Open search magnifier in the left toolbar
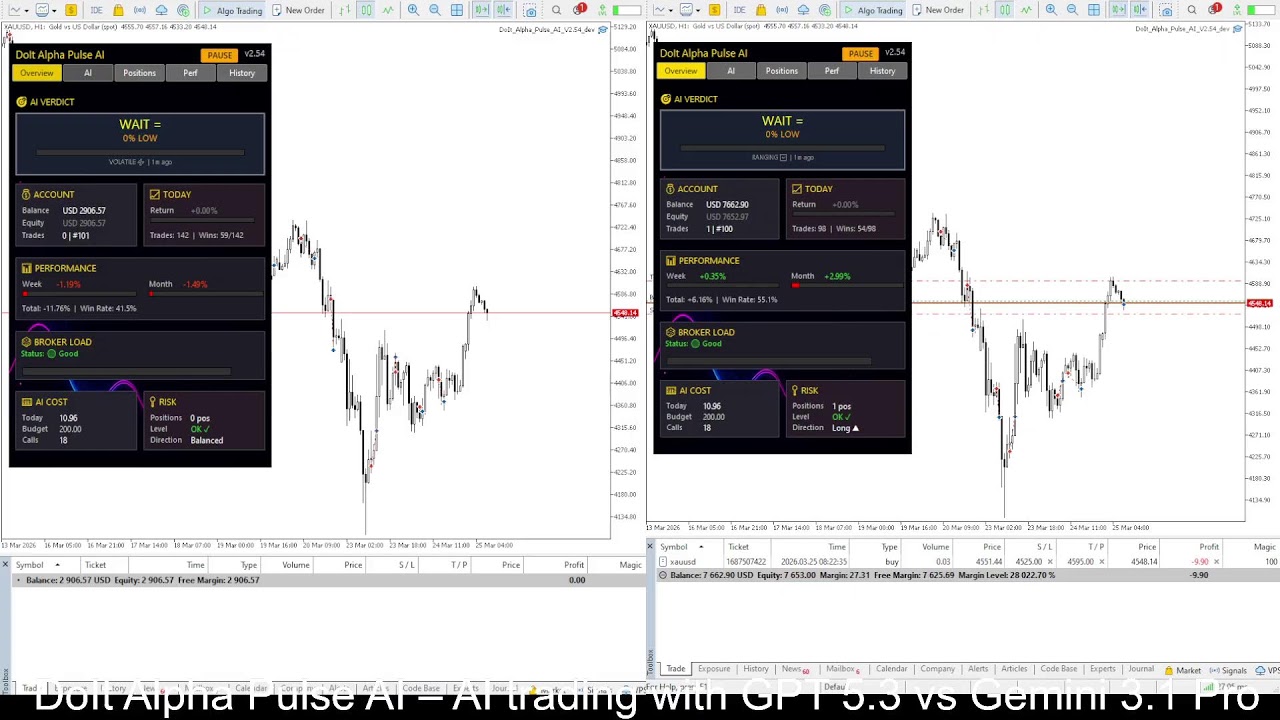Image resolution: width=1280 pixels, height=720 pixels. 556,10
